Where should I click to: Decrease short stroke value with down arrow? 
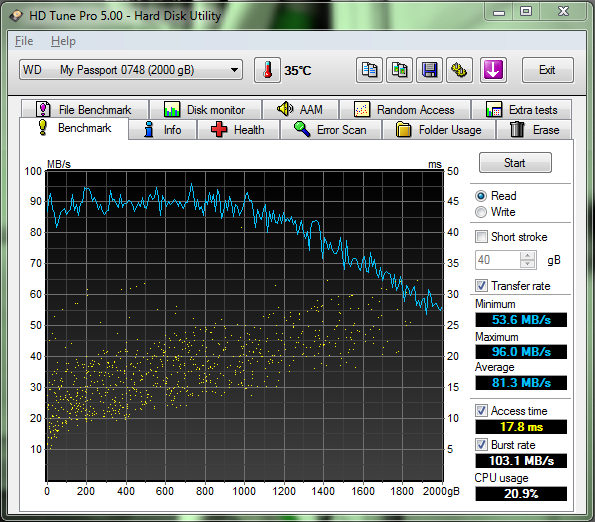527,264
